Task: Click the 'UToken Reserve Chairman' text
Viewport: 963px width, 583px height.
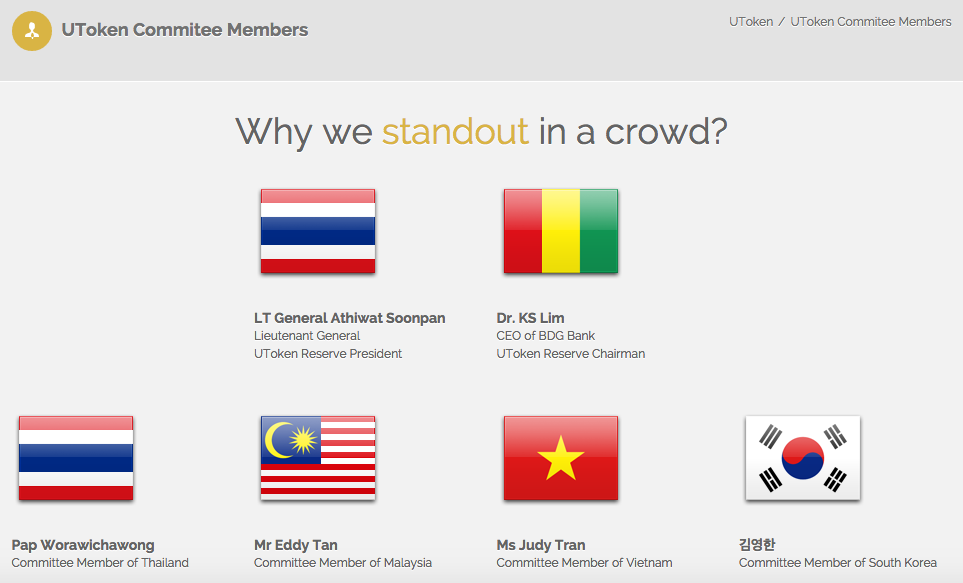Action: [570, 354]
